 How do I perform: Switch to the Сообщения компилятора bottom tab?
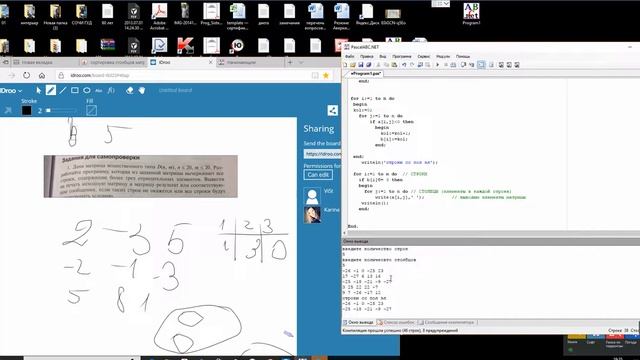(447, 322)
